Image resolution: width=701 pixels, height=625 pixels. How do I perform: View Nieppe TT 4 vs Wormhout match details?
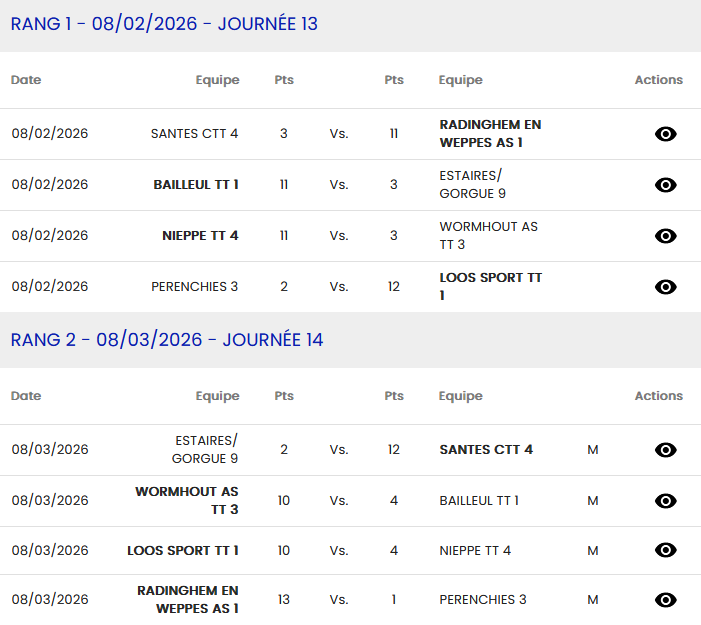pyautogui.click(x=665, y=236)
